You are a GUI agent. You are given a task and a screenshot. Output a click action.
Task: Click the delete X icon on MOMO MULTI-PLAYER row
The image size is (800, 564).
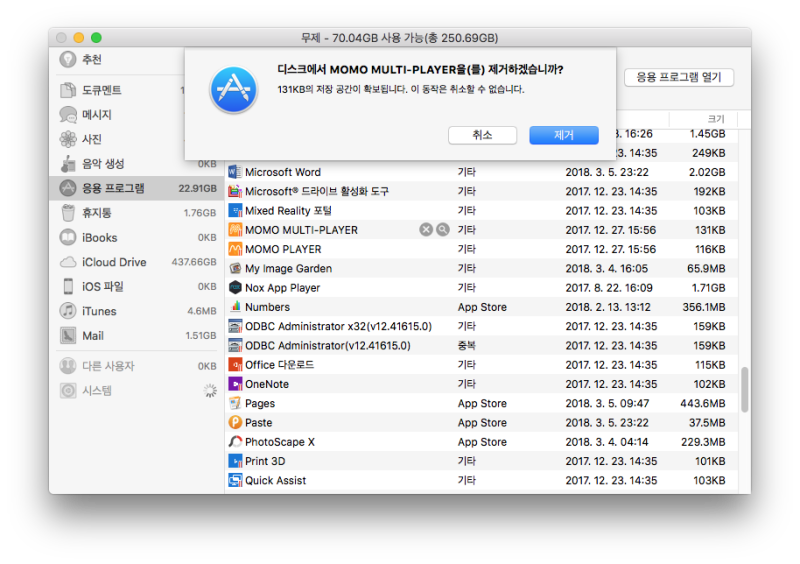pyautogui.click(x=426, y=230)
